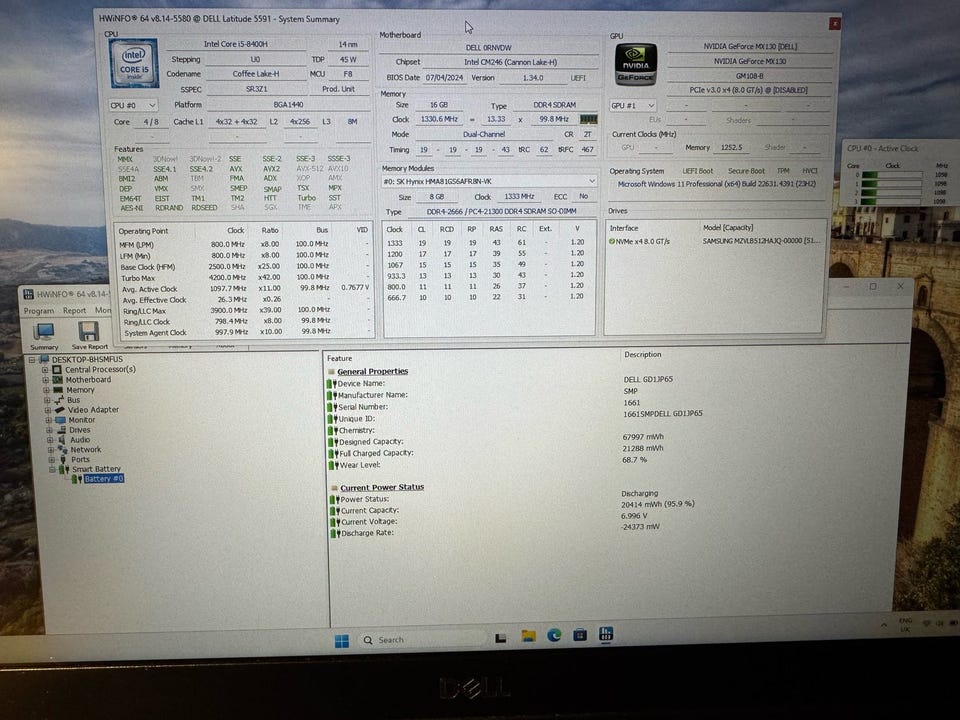
Task: Collapse the DESKTOP-BHSMFUS root node
Action: 32,359
